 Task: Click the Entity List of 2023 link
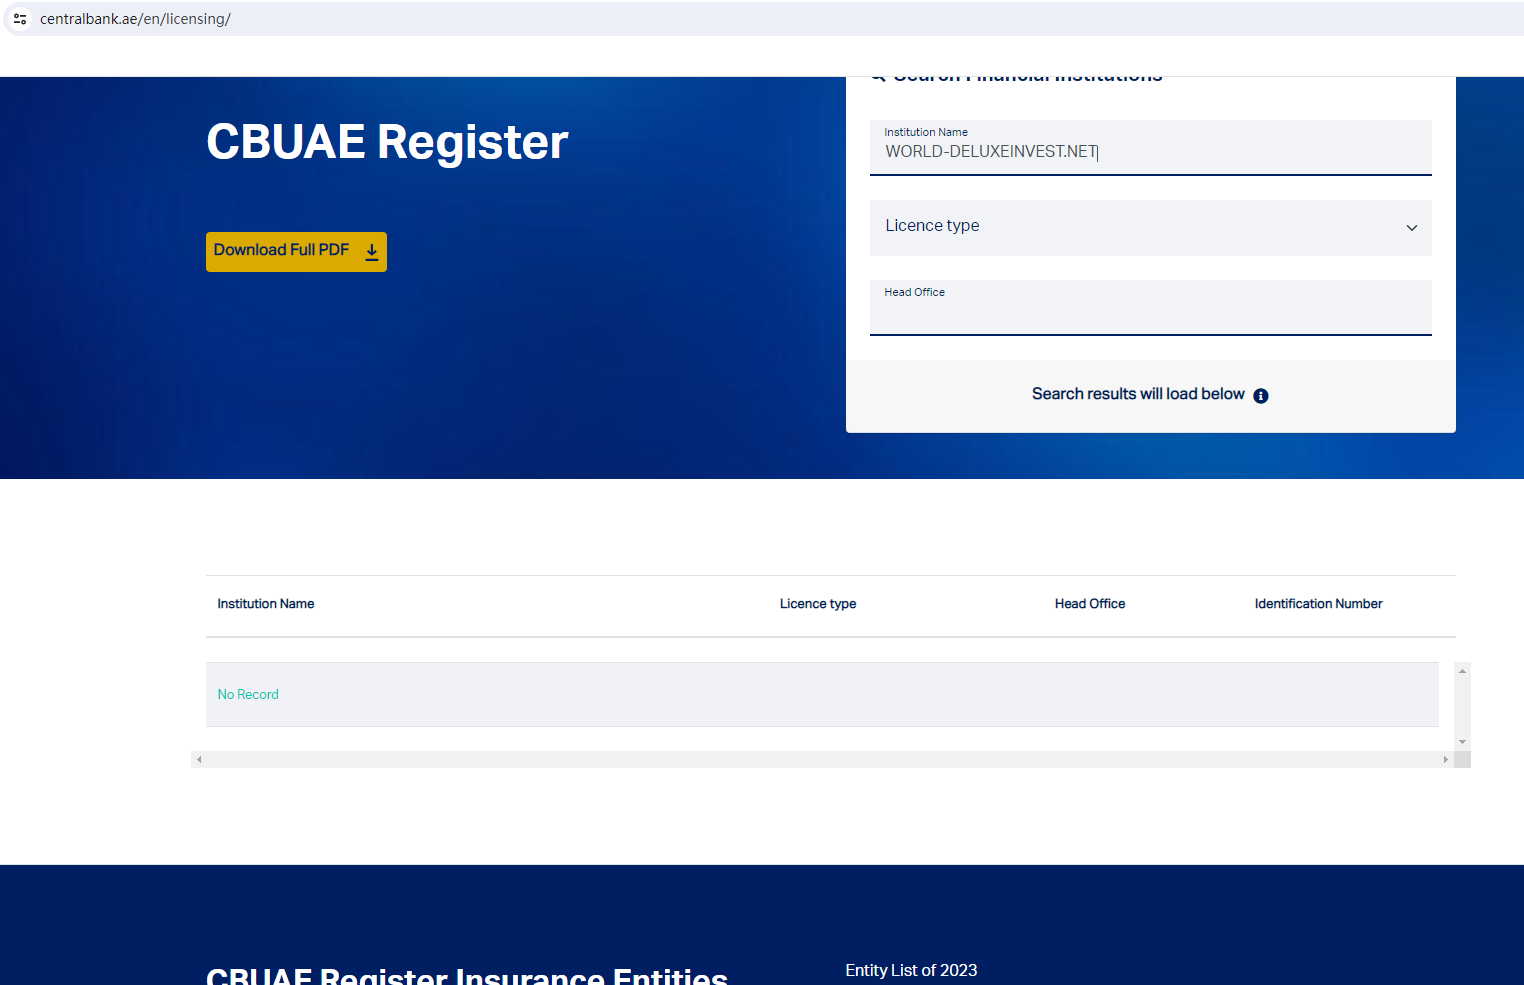[x=911, y=970]
